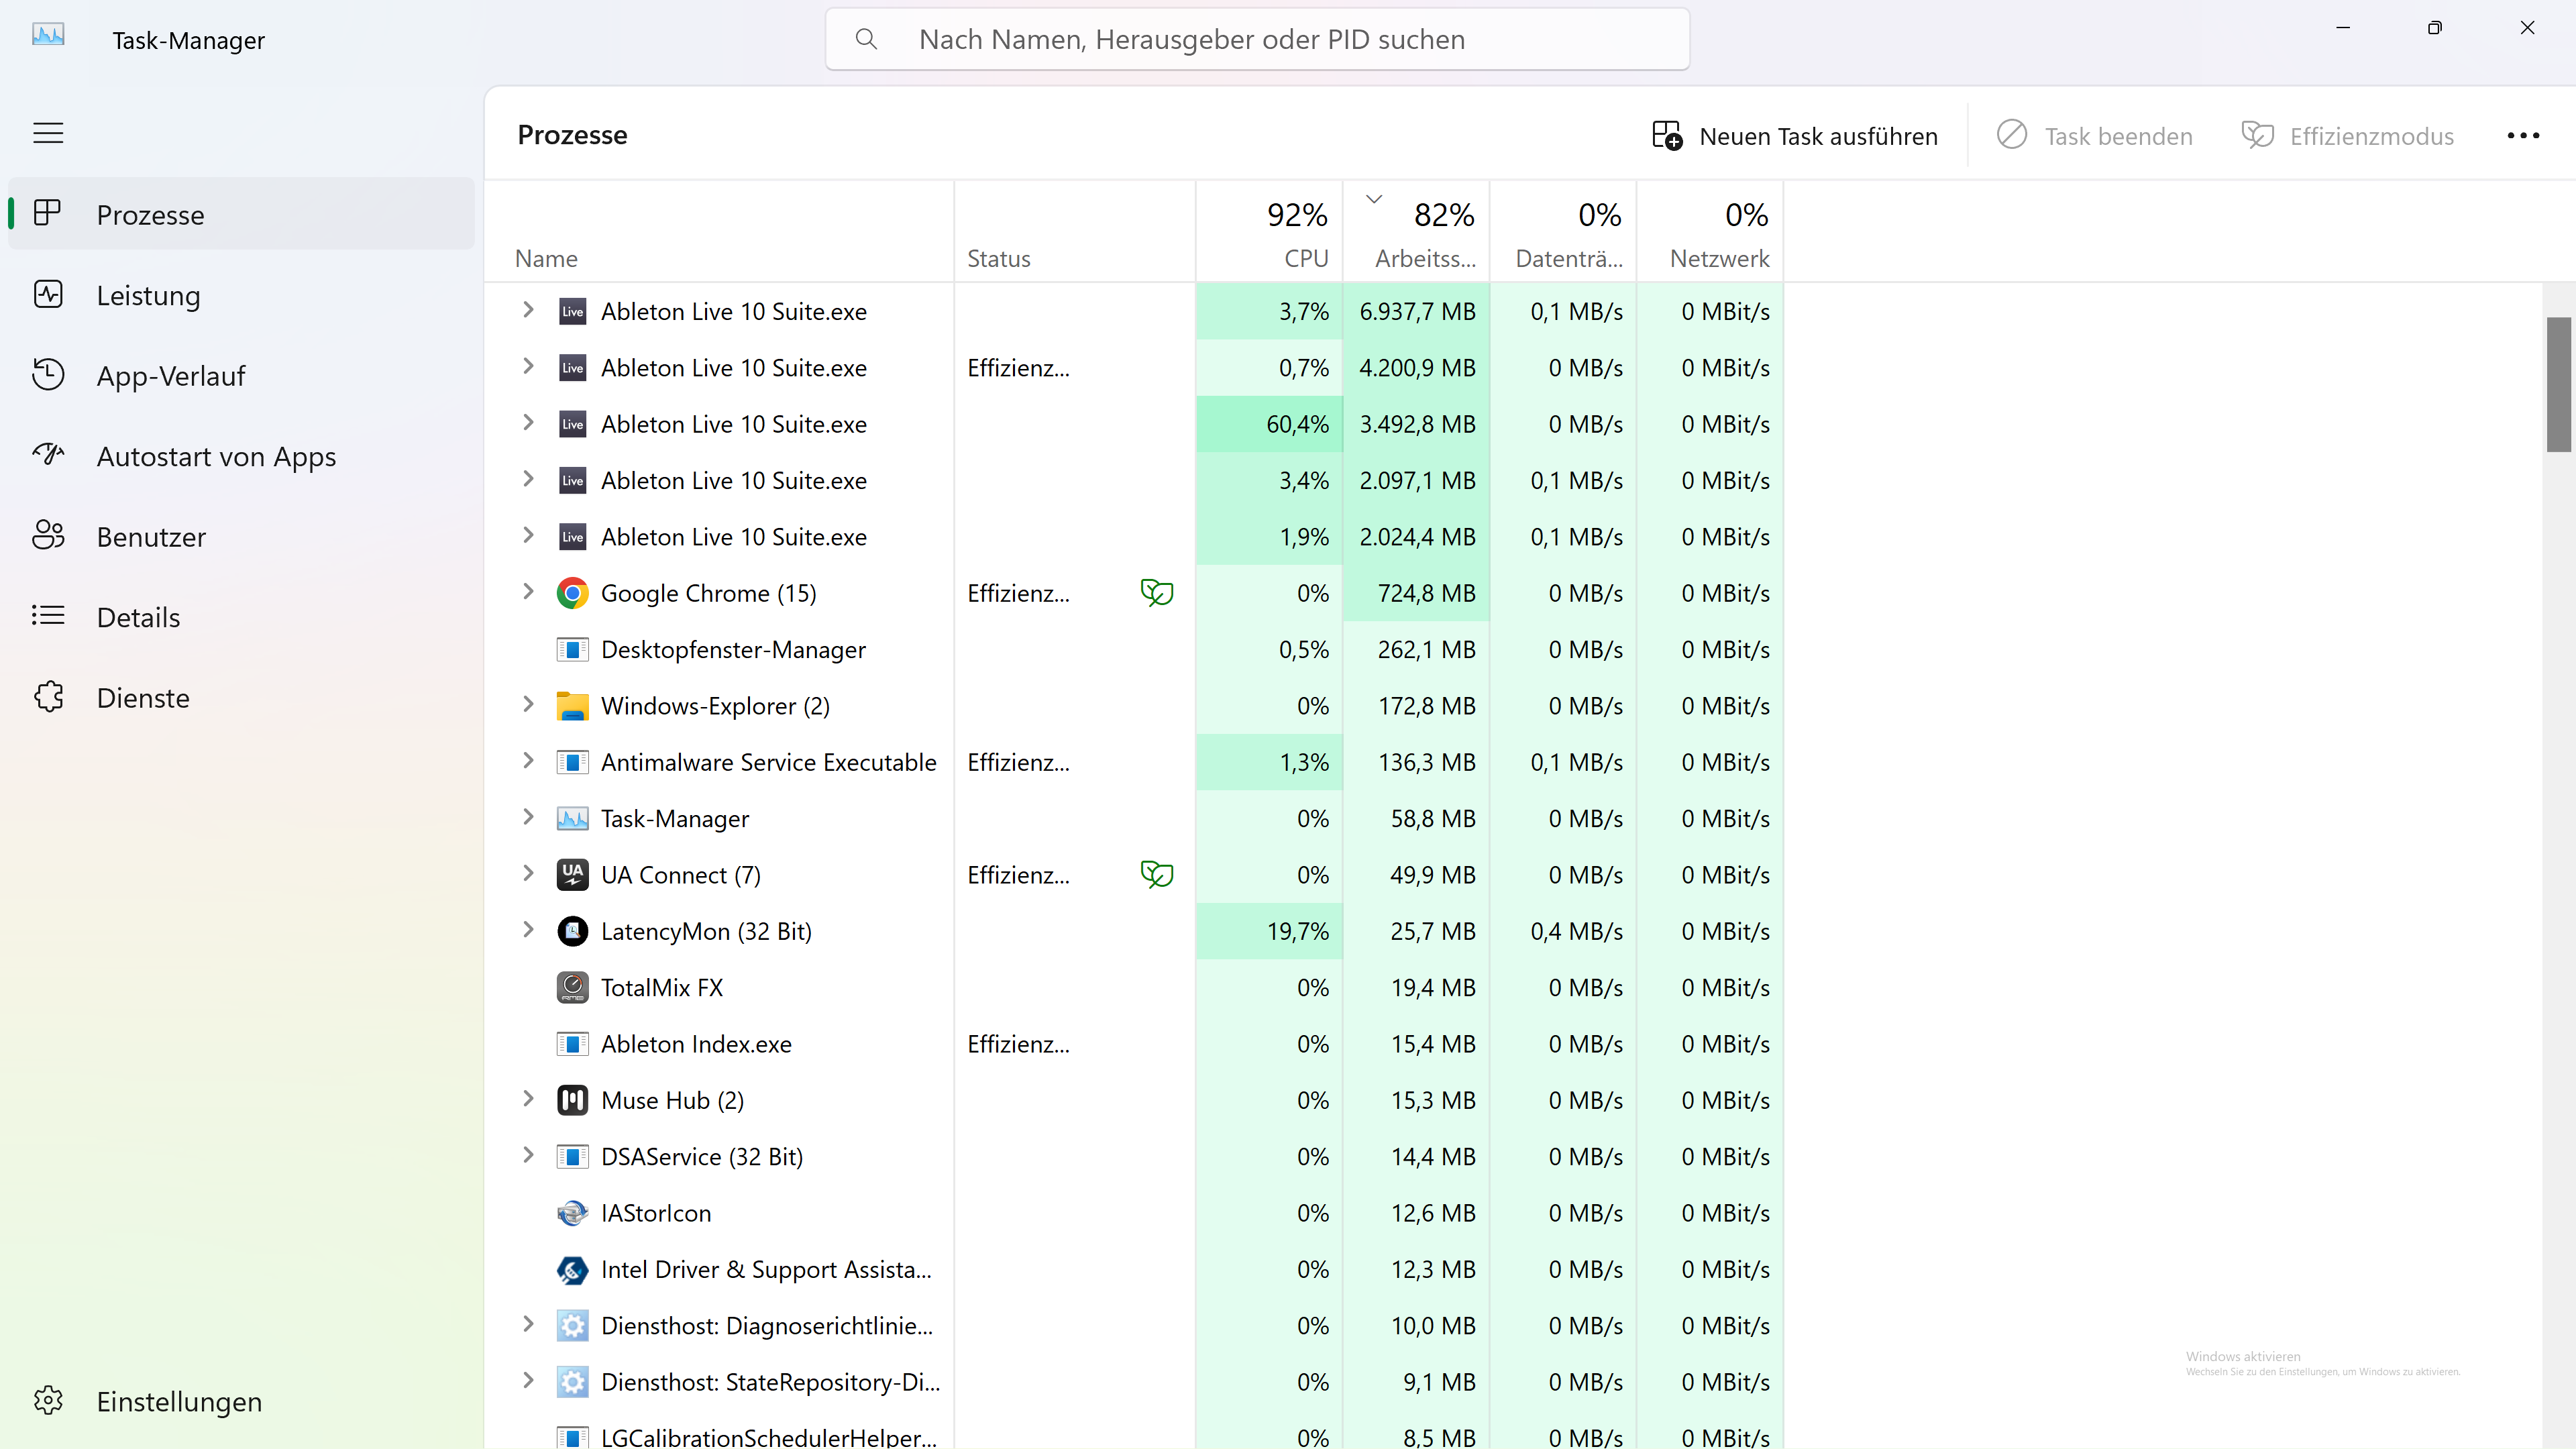Click Neuen Task ausführen button
The height and width of the screenshot is (1449, 2576).
click(1795, 136)
